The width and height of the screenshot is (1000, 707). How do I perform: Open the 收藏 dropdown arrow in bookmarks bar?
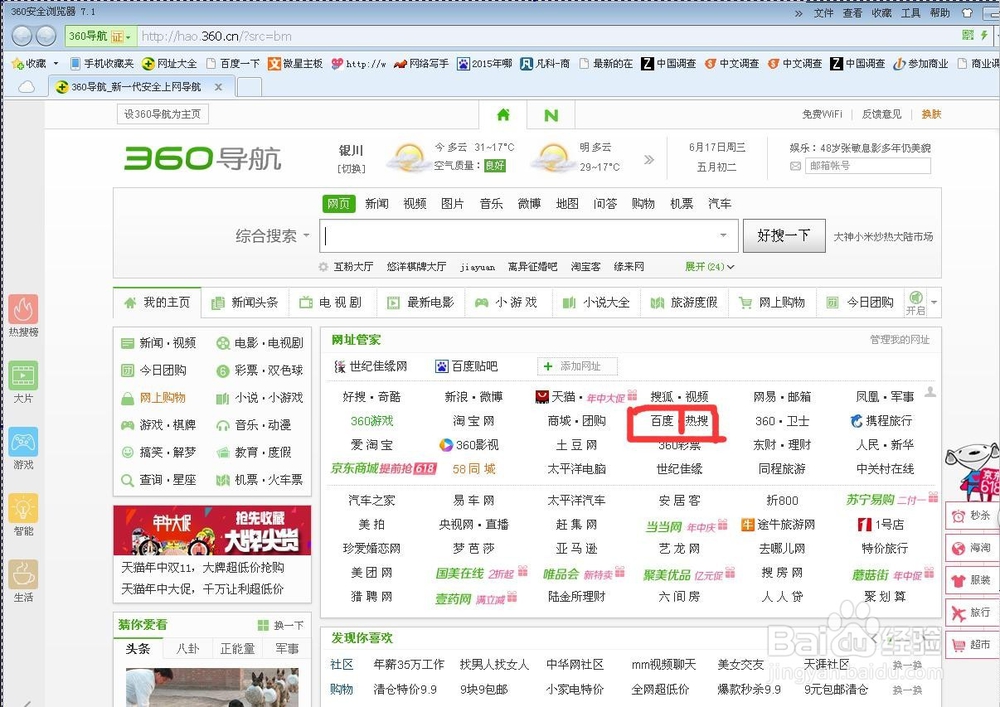click(x=55, y=63)
